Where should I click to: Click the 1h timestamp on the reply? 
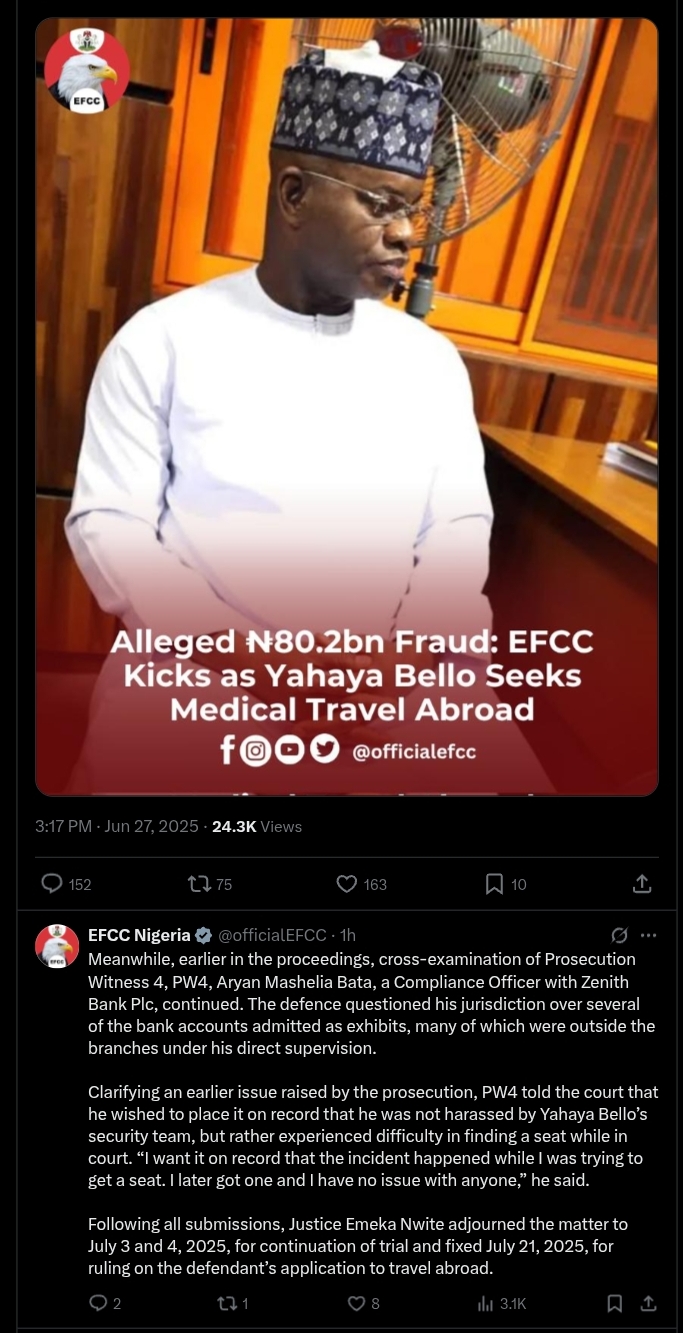pos(348,935)
